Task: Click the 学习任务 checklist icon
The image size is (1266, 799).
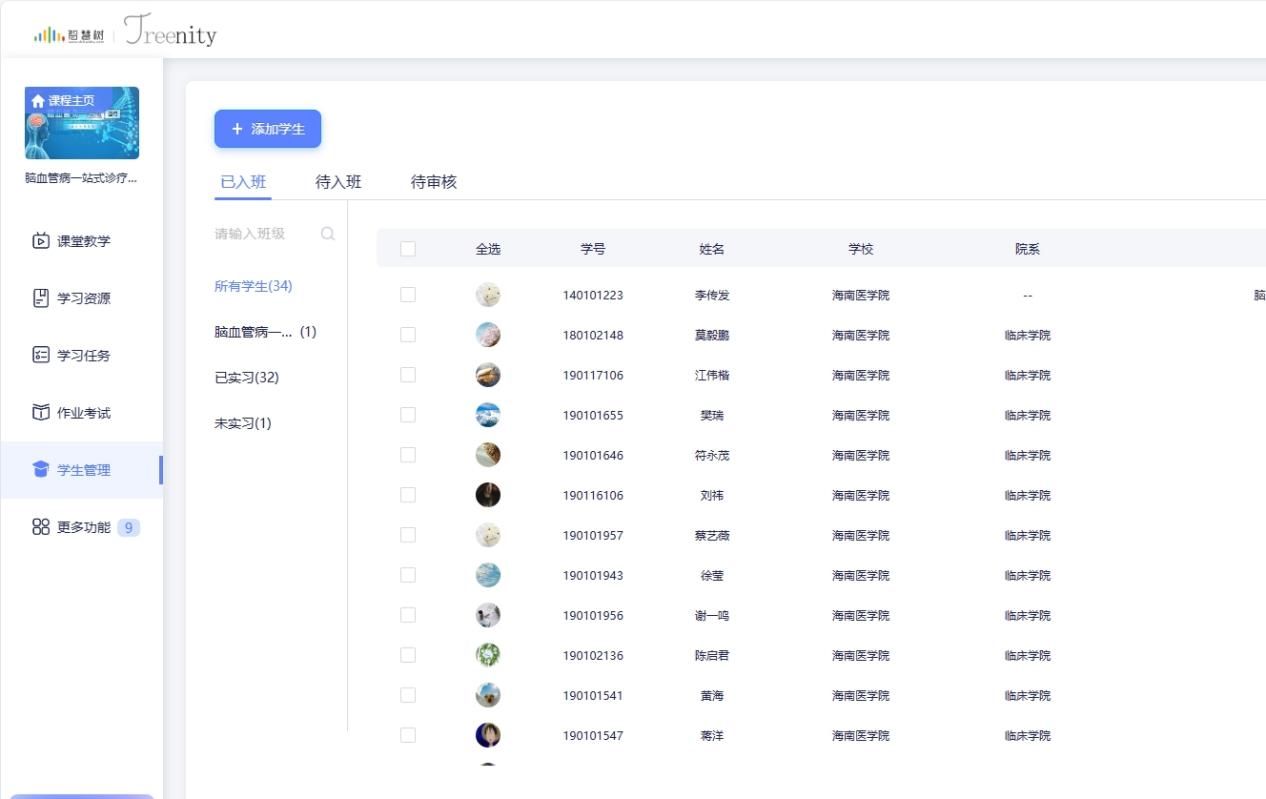Action: (x=41, y=355)
